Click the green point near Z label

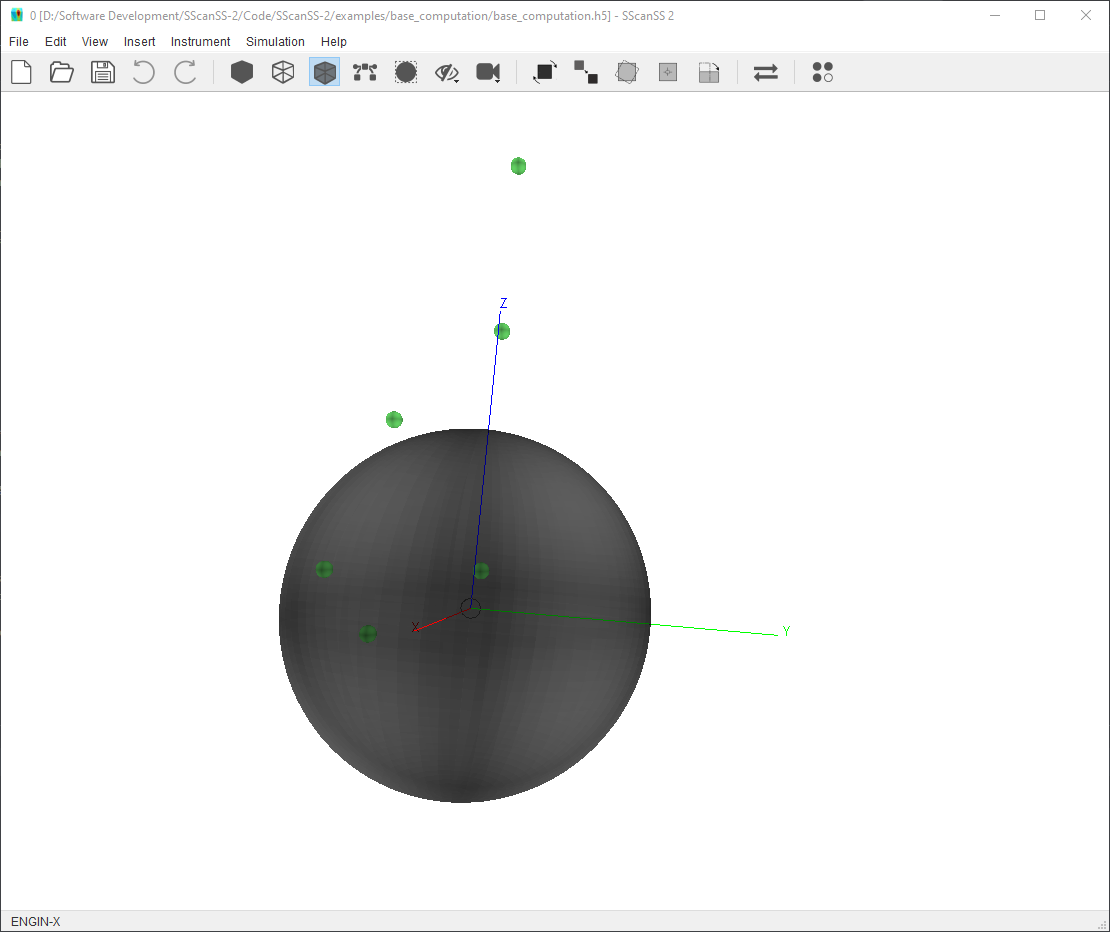tap(502, 331)
